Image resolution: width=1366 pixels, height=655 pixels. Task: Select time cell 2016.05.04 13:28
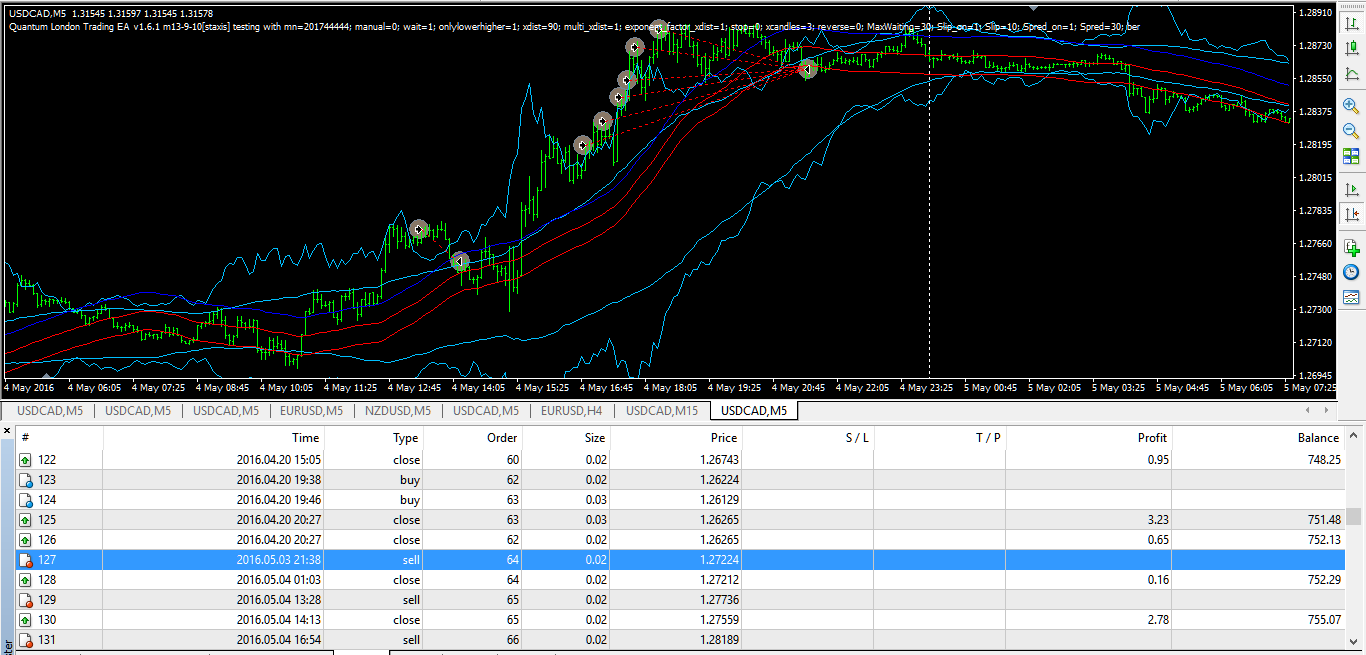pos(278,600)
